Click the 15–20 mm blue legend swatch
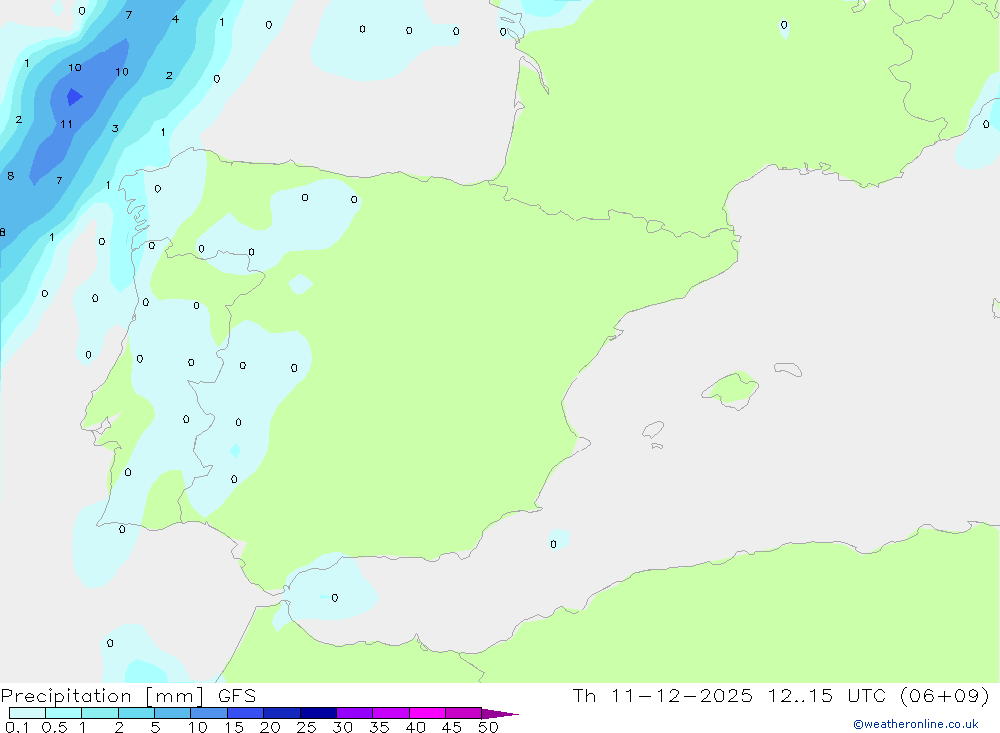The height and width of the screenshot is (733, 1000). [x=246, y=713]
